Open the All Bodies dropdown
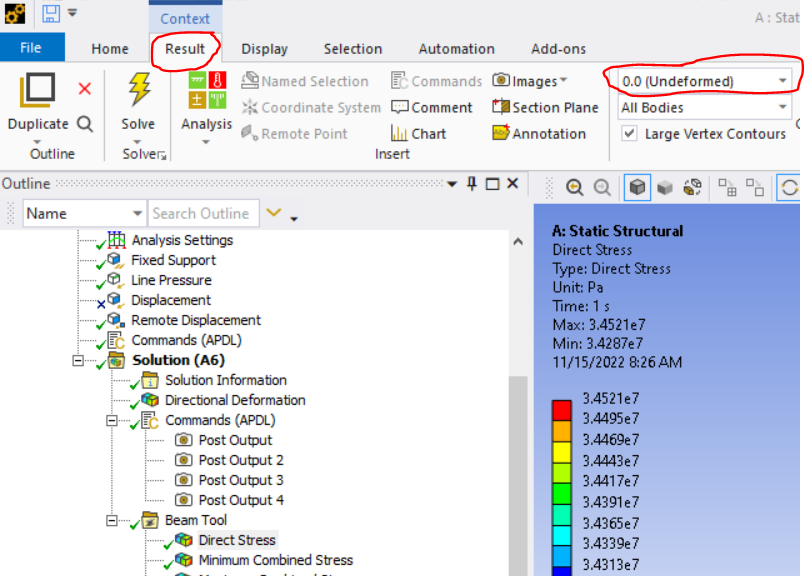The height and width of the screenshot is (576, 804). [704, 107]
